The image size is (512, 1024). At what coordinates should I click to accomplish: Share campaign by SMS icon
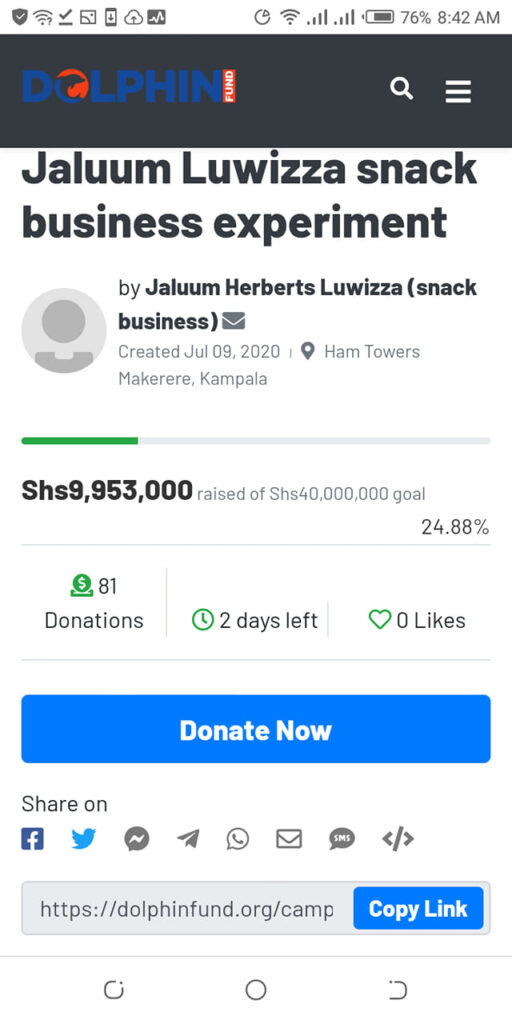tap(342, 839)
